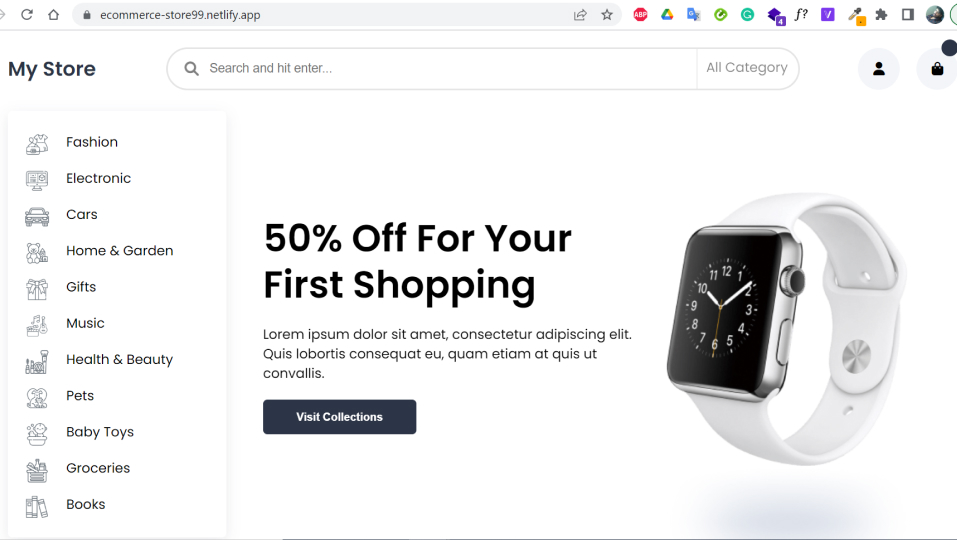Expand the All Category dropdown
The width and height of the screenshot is (957, 540).
747,68
